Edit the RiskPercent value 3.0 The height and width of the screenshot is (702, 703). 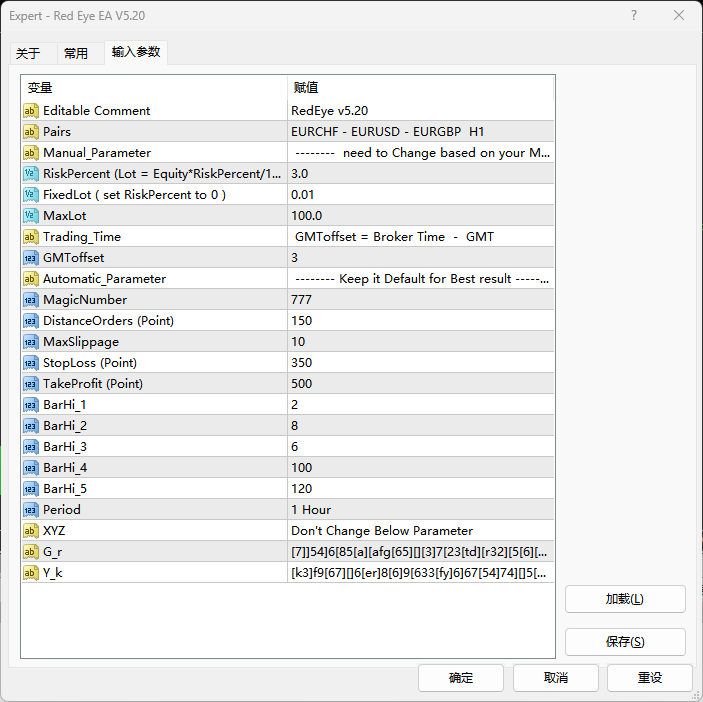pyautogui.click(x=420, y=174)
